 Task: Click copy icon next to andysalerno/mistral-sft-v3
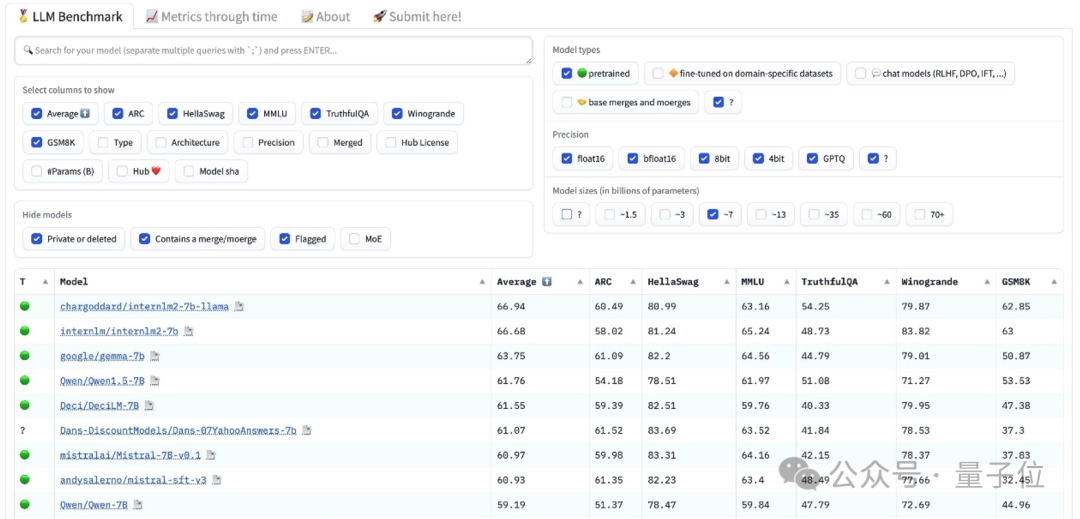(x=216, y=480)
